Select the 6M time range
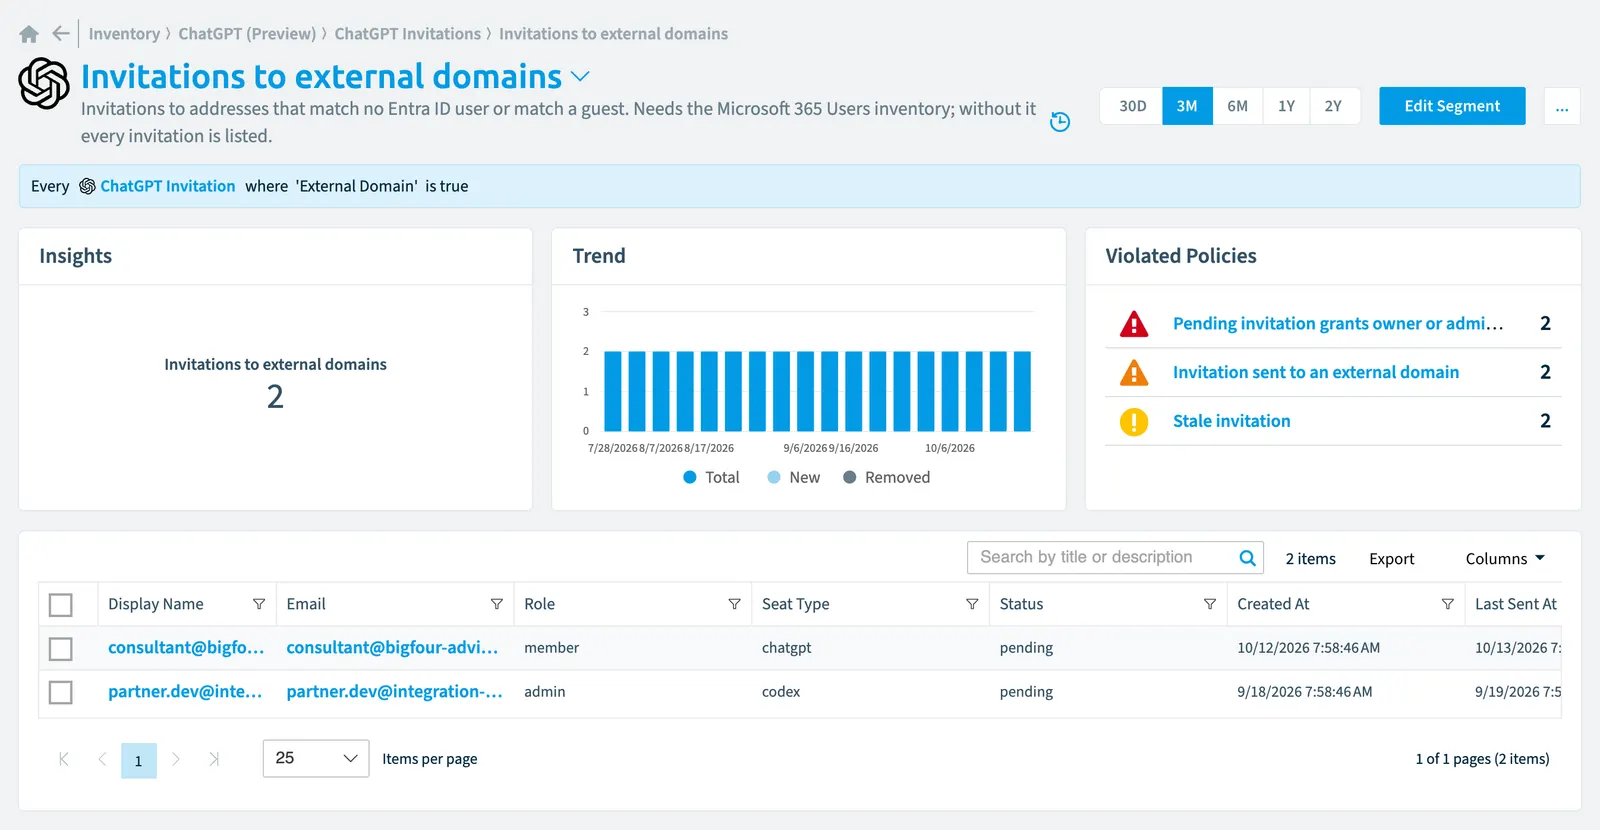 point(1238,106)
